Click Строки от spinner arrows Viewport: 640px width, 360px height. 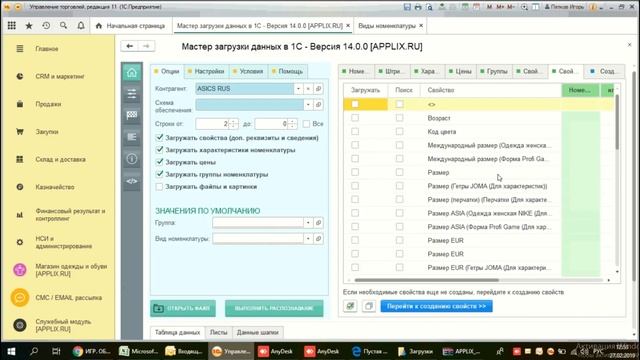click(x=233, y=124)
